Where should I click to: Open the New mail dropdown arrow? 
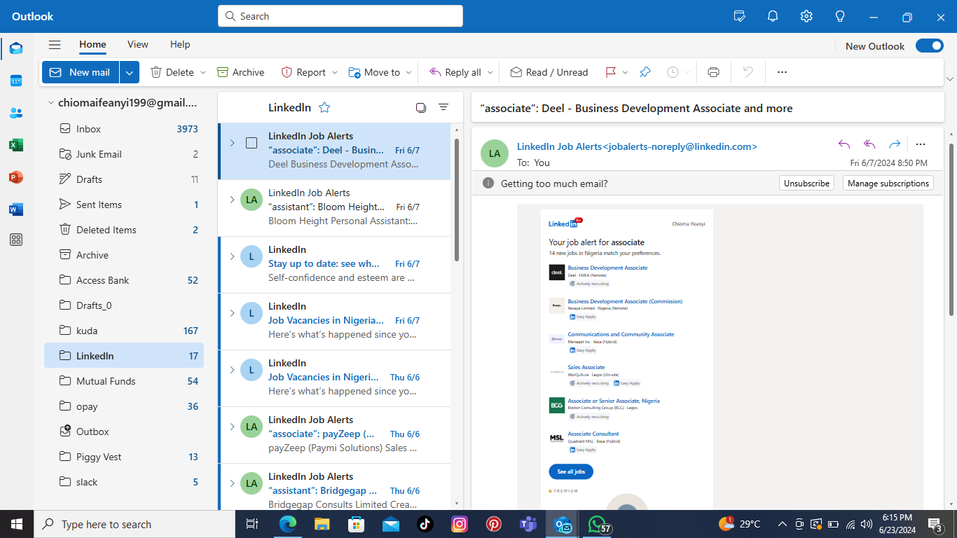click(129, 72)
